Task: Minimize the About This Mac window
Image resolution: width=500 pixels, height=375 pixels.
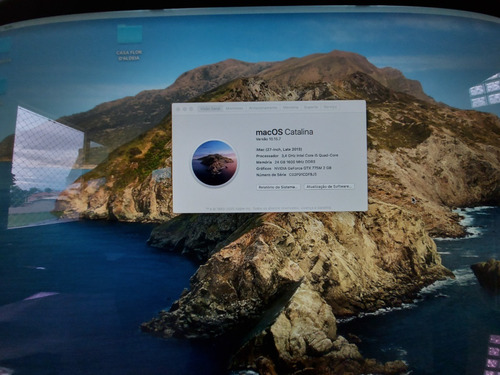Action: click(x=185, y=109)
